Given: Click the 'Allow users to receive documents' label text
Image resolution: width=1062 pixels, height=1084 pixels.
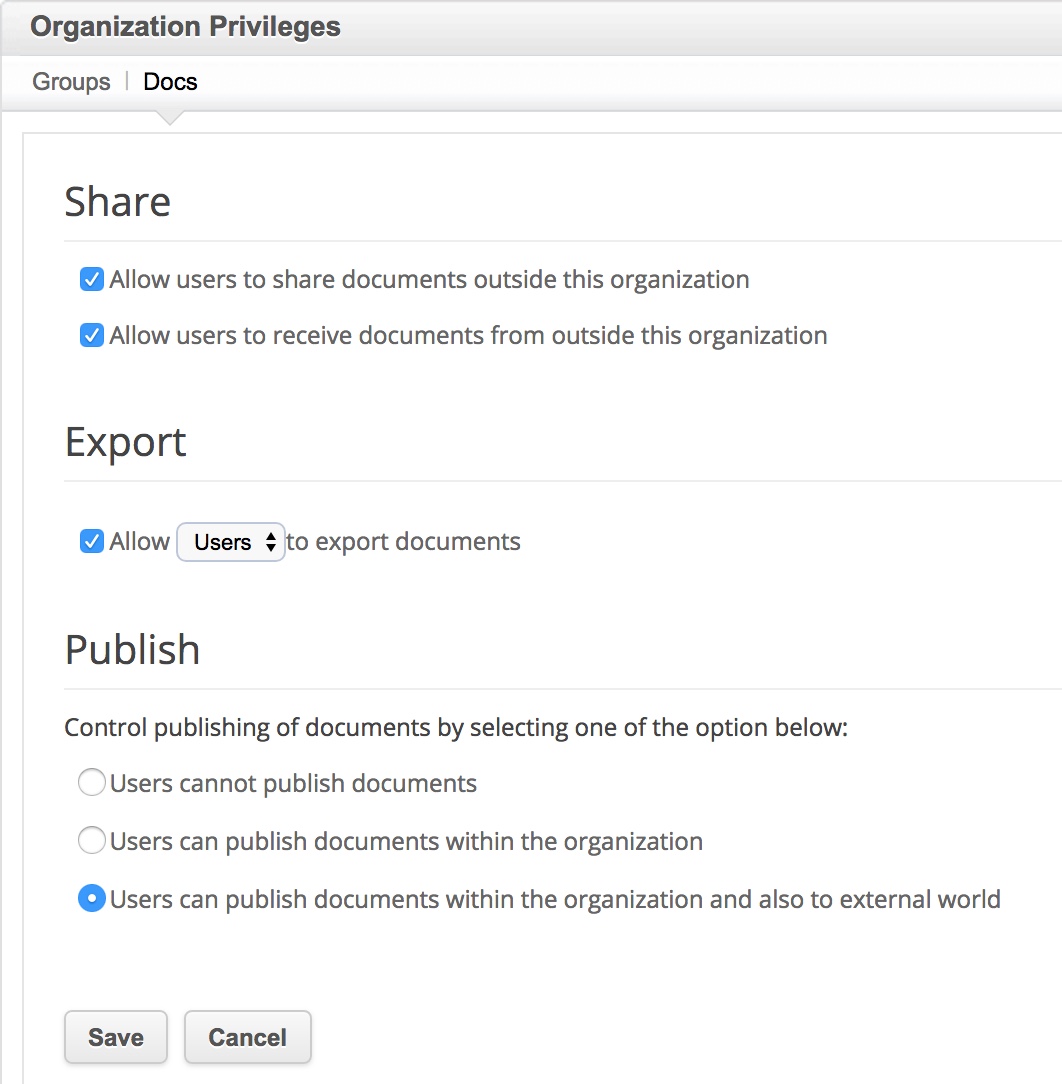Looking at the screenshot, I should pyautogui.click(x=468, y=335).
